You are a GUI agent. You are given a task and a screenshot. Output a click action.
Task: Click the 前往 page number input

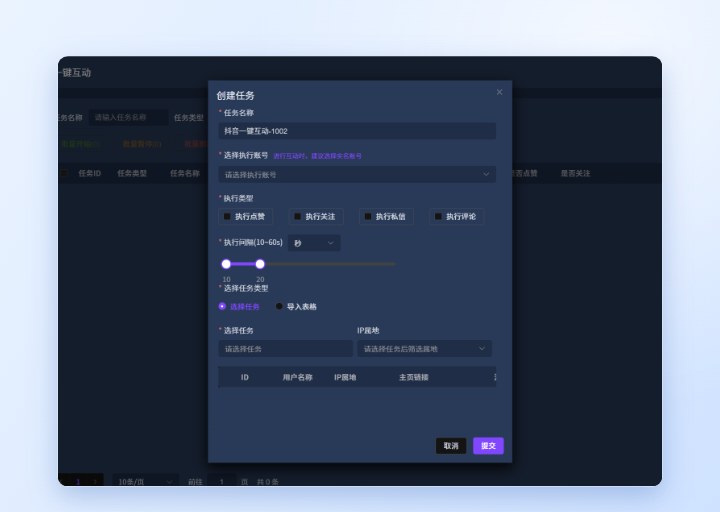[x=222, y=481]
